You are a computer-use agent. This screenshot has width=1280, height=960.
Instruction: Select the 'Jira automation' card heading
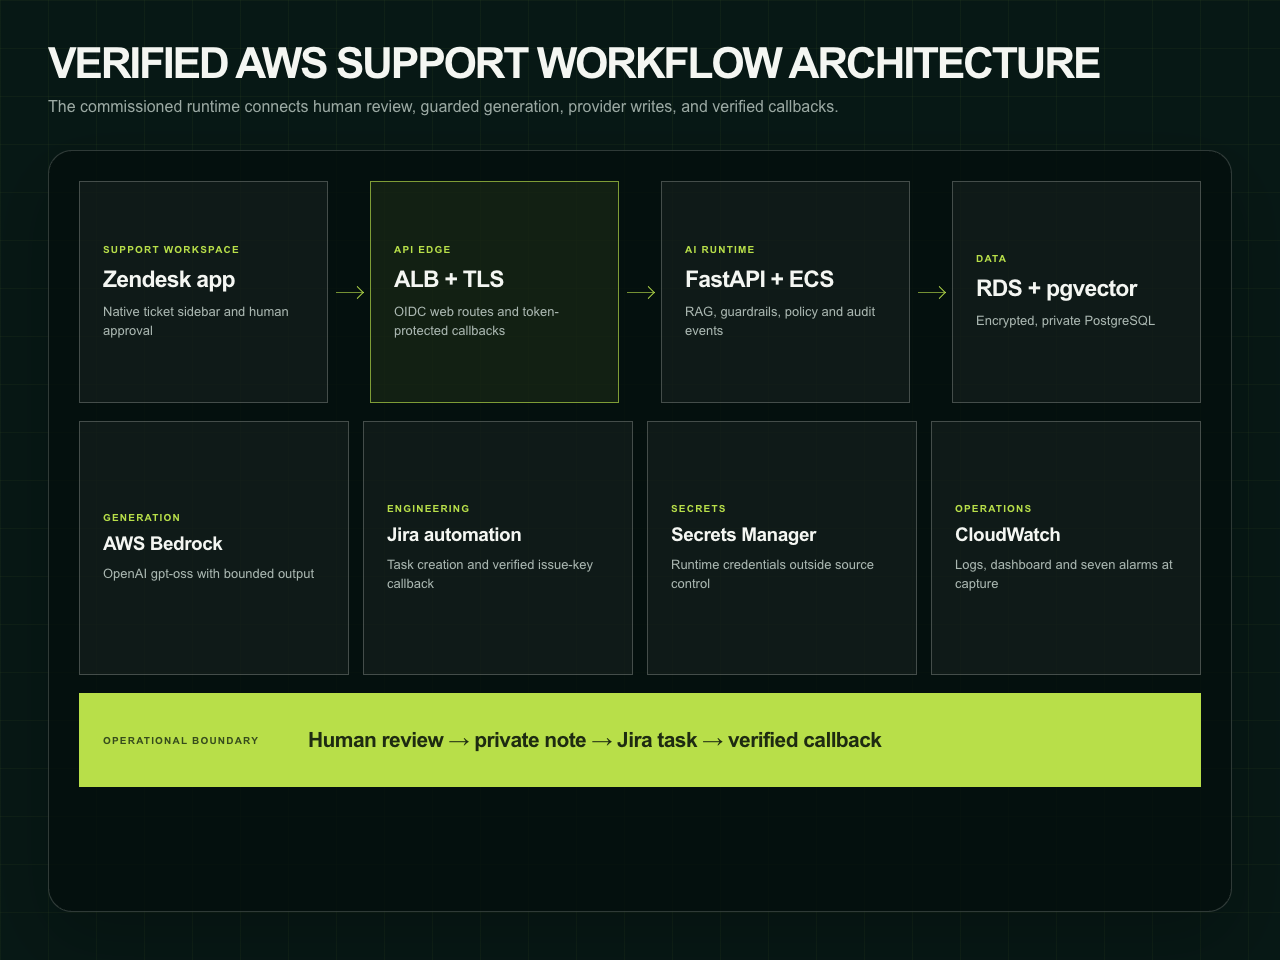pyautogui.click(x=454, y=534)
